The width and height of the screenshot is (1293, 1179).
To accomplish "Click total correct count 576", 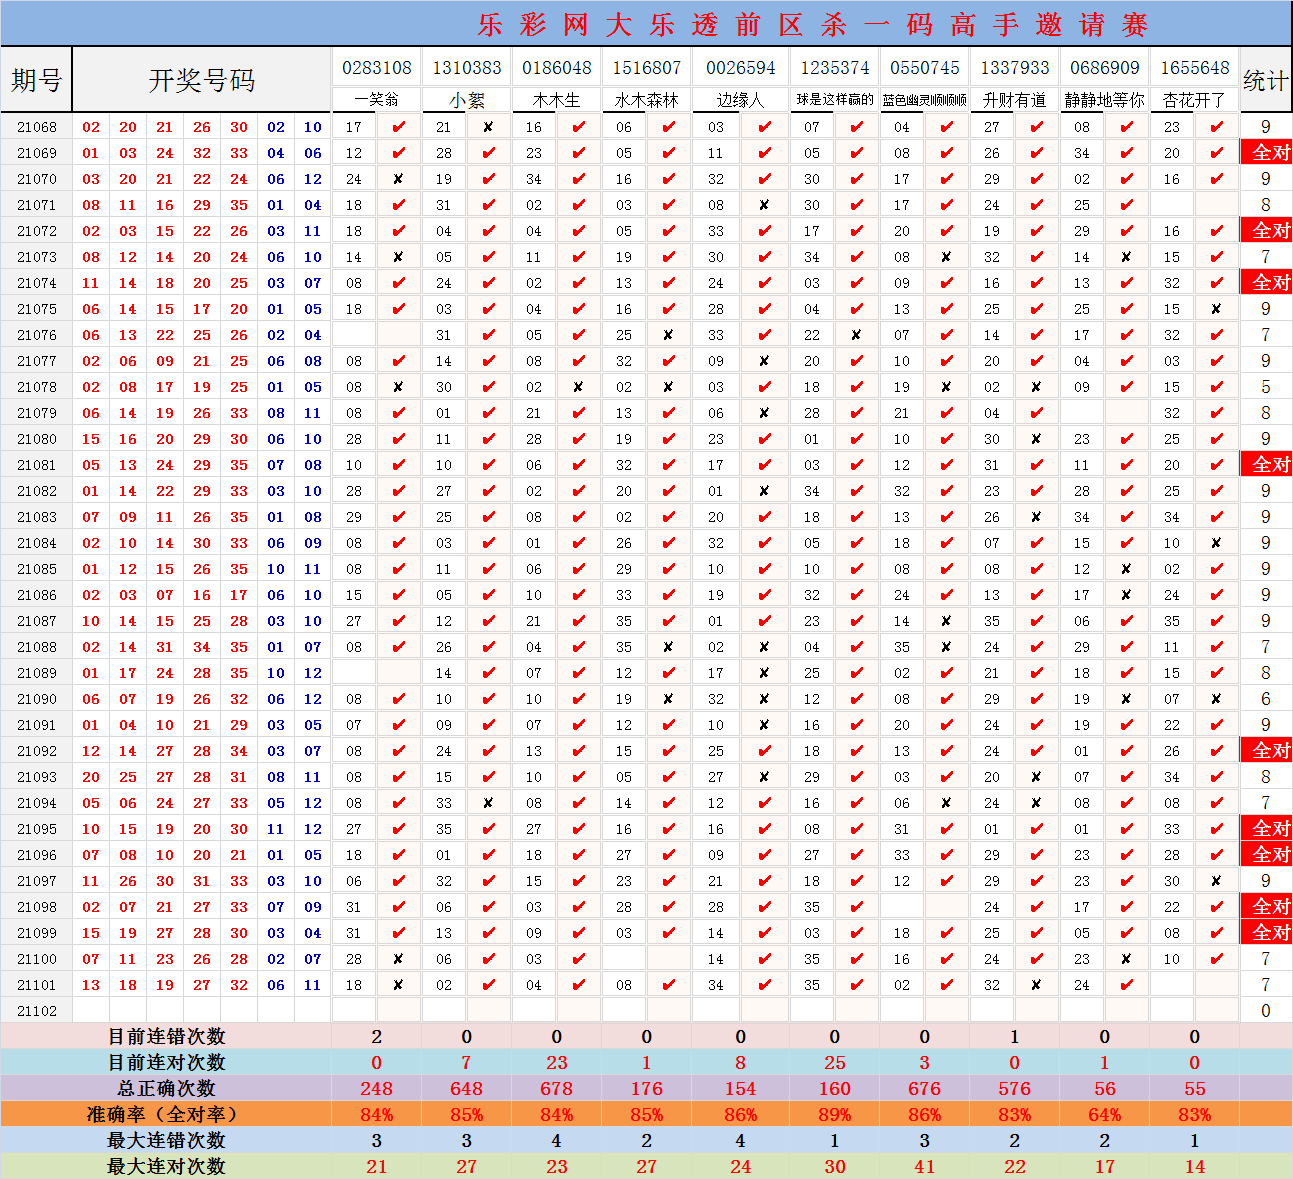I will tap(1014, 1089).
